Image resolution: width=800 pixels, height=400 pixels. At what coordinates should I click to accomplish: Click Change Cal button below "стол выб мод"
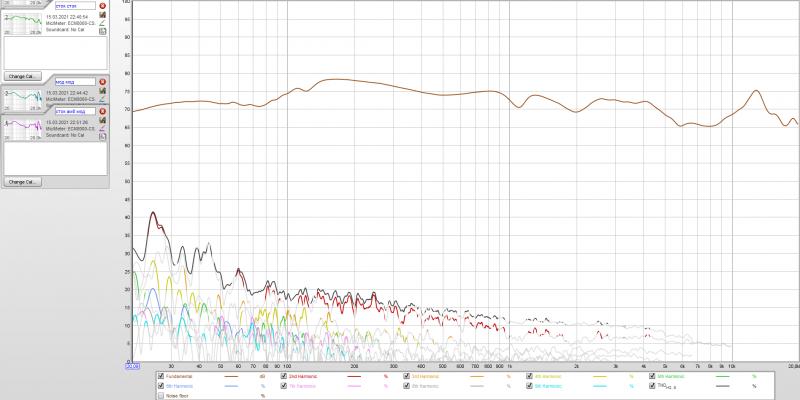tap(22, 182)
